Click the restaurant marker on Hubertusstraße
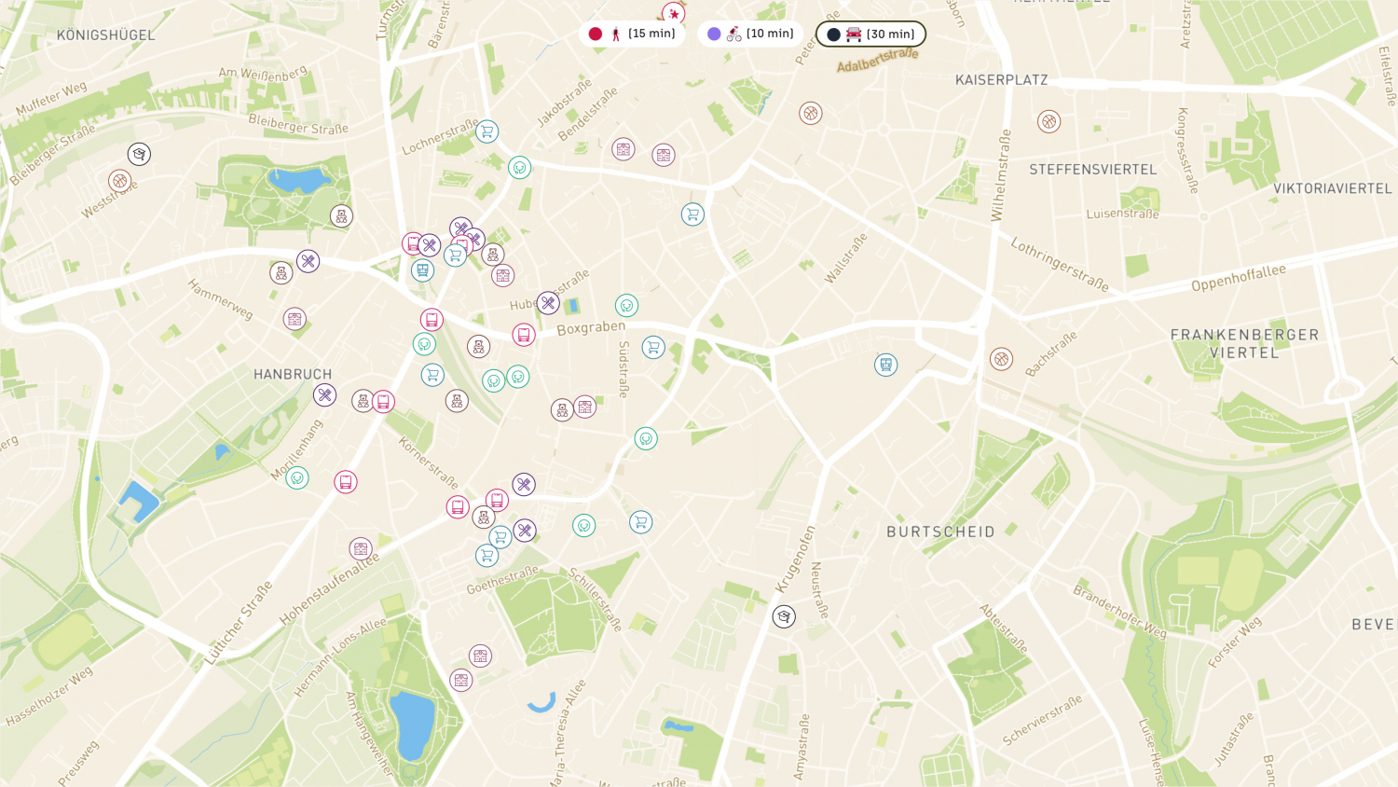The width and height of the screenshot is (1398, 787). tap(547, 303)
